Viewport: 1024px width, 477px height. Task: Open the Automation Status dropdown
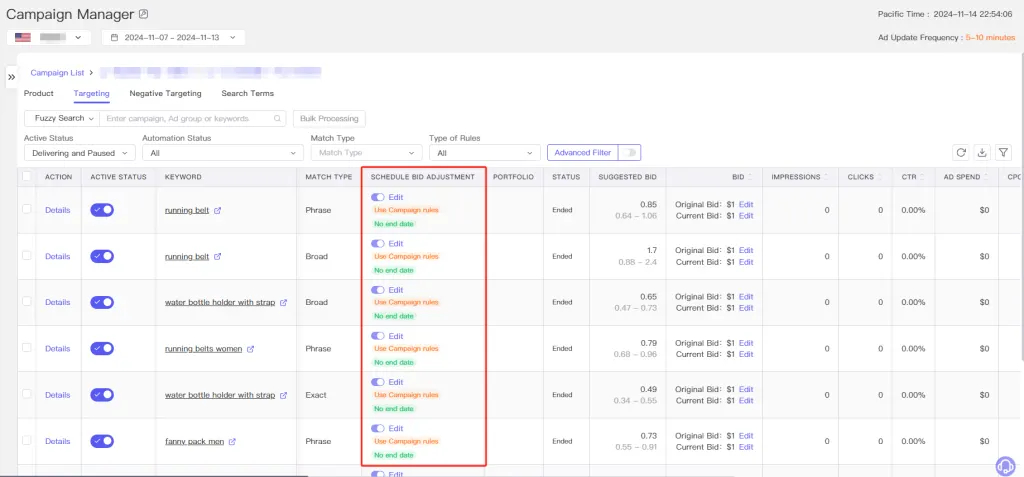click(223, 153)
